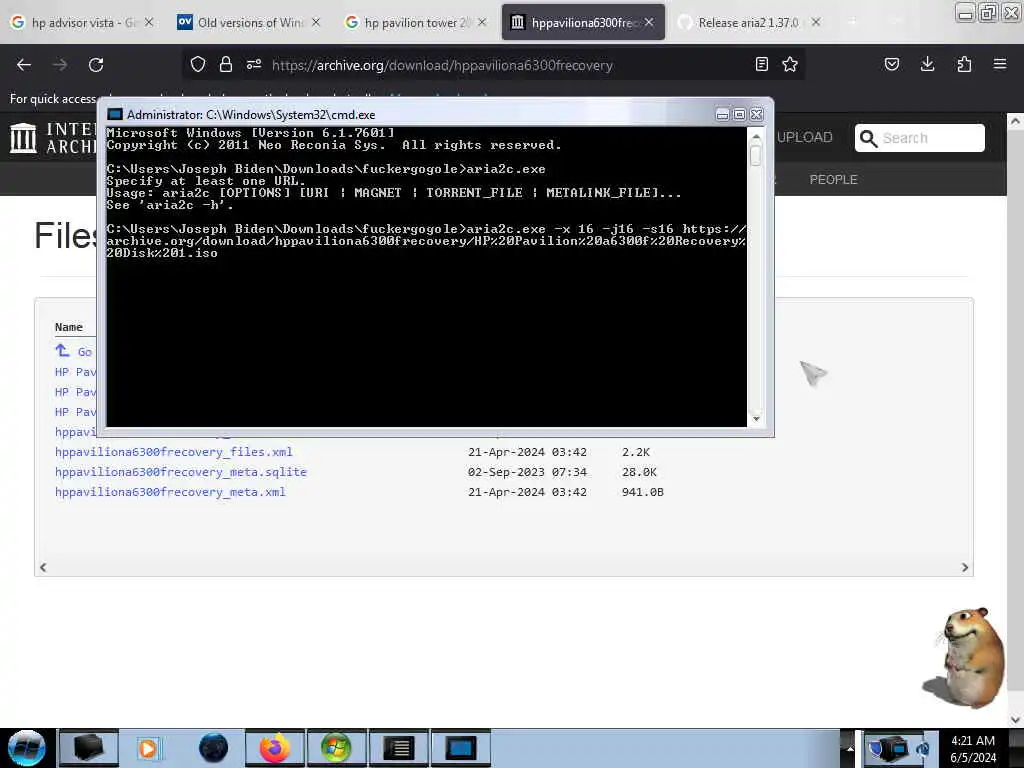Open site permissions icon in address bar
1024x768 pixels.
pos(254,64)
